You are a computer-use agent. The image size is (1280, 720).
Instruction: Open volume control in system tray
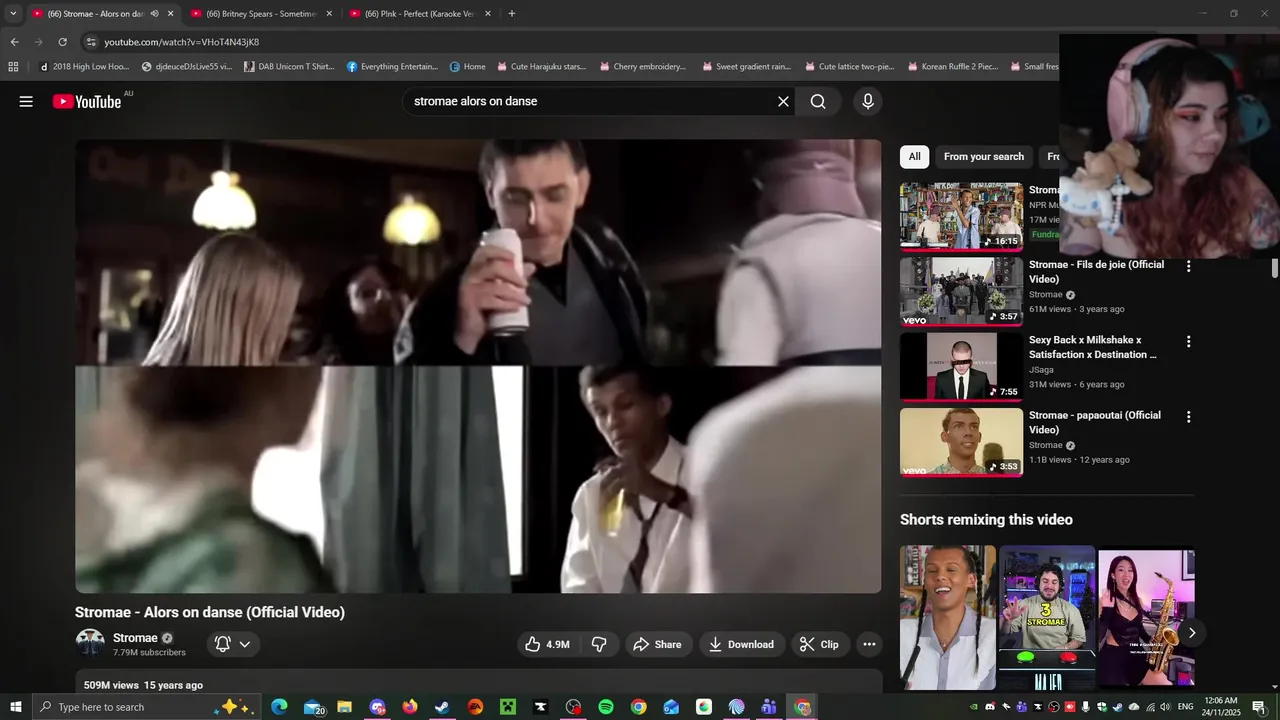pyautogui.click(x=1165, y=707)
